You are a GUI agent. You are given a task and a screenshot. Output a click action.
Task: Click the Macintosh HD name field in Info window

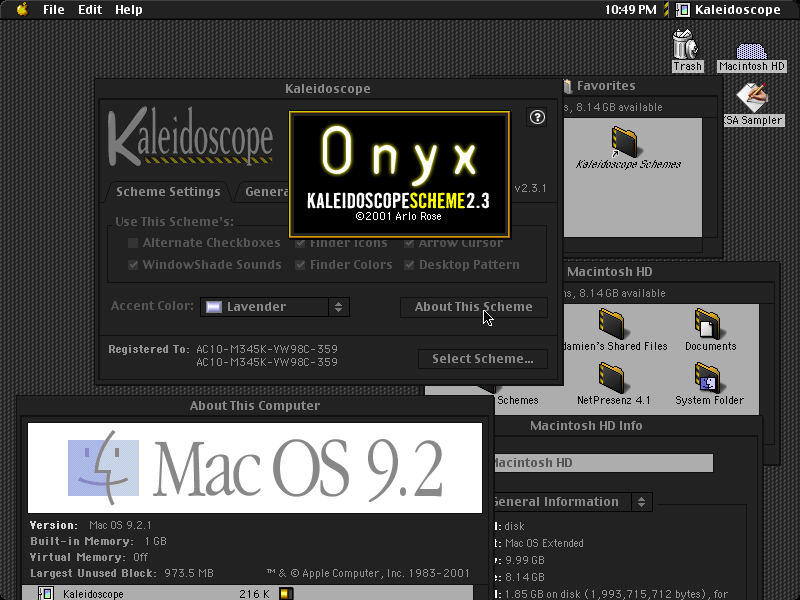click(603, 463)
